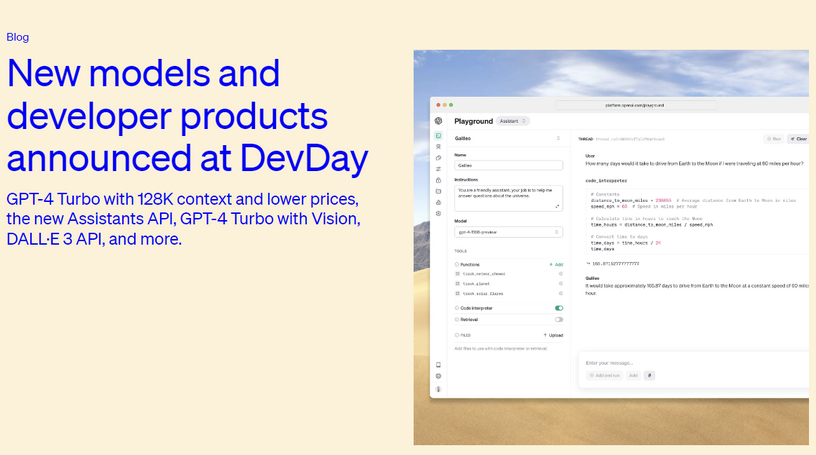Click the Run button in the thread header
Image resolution: width=816 pixels, height=455 pixels.
774,139
